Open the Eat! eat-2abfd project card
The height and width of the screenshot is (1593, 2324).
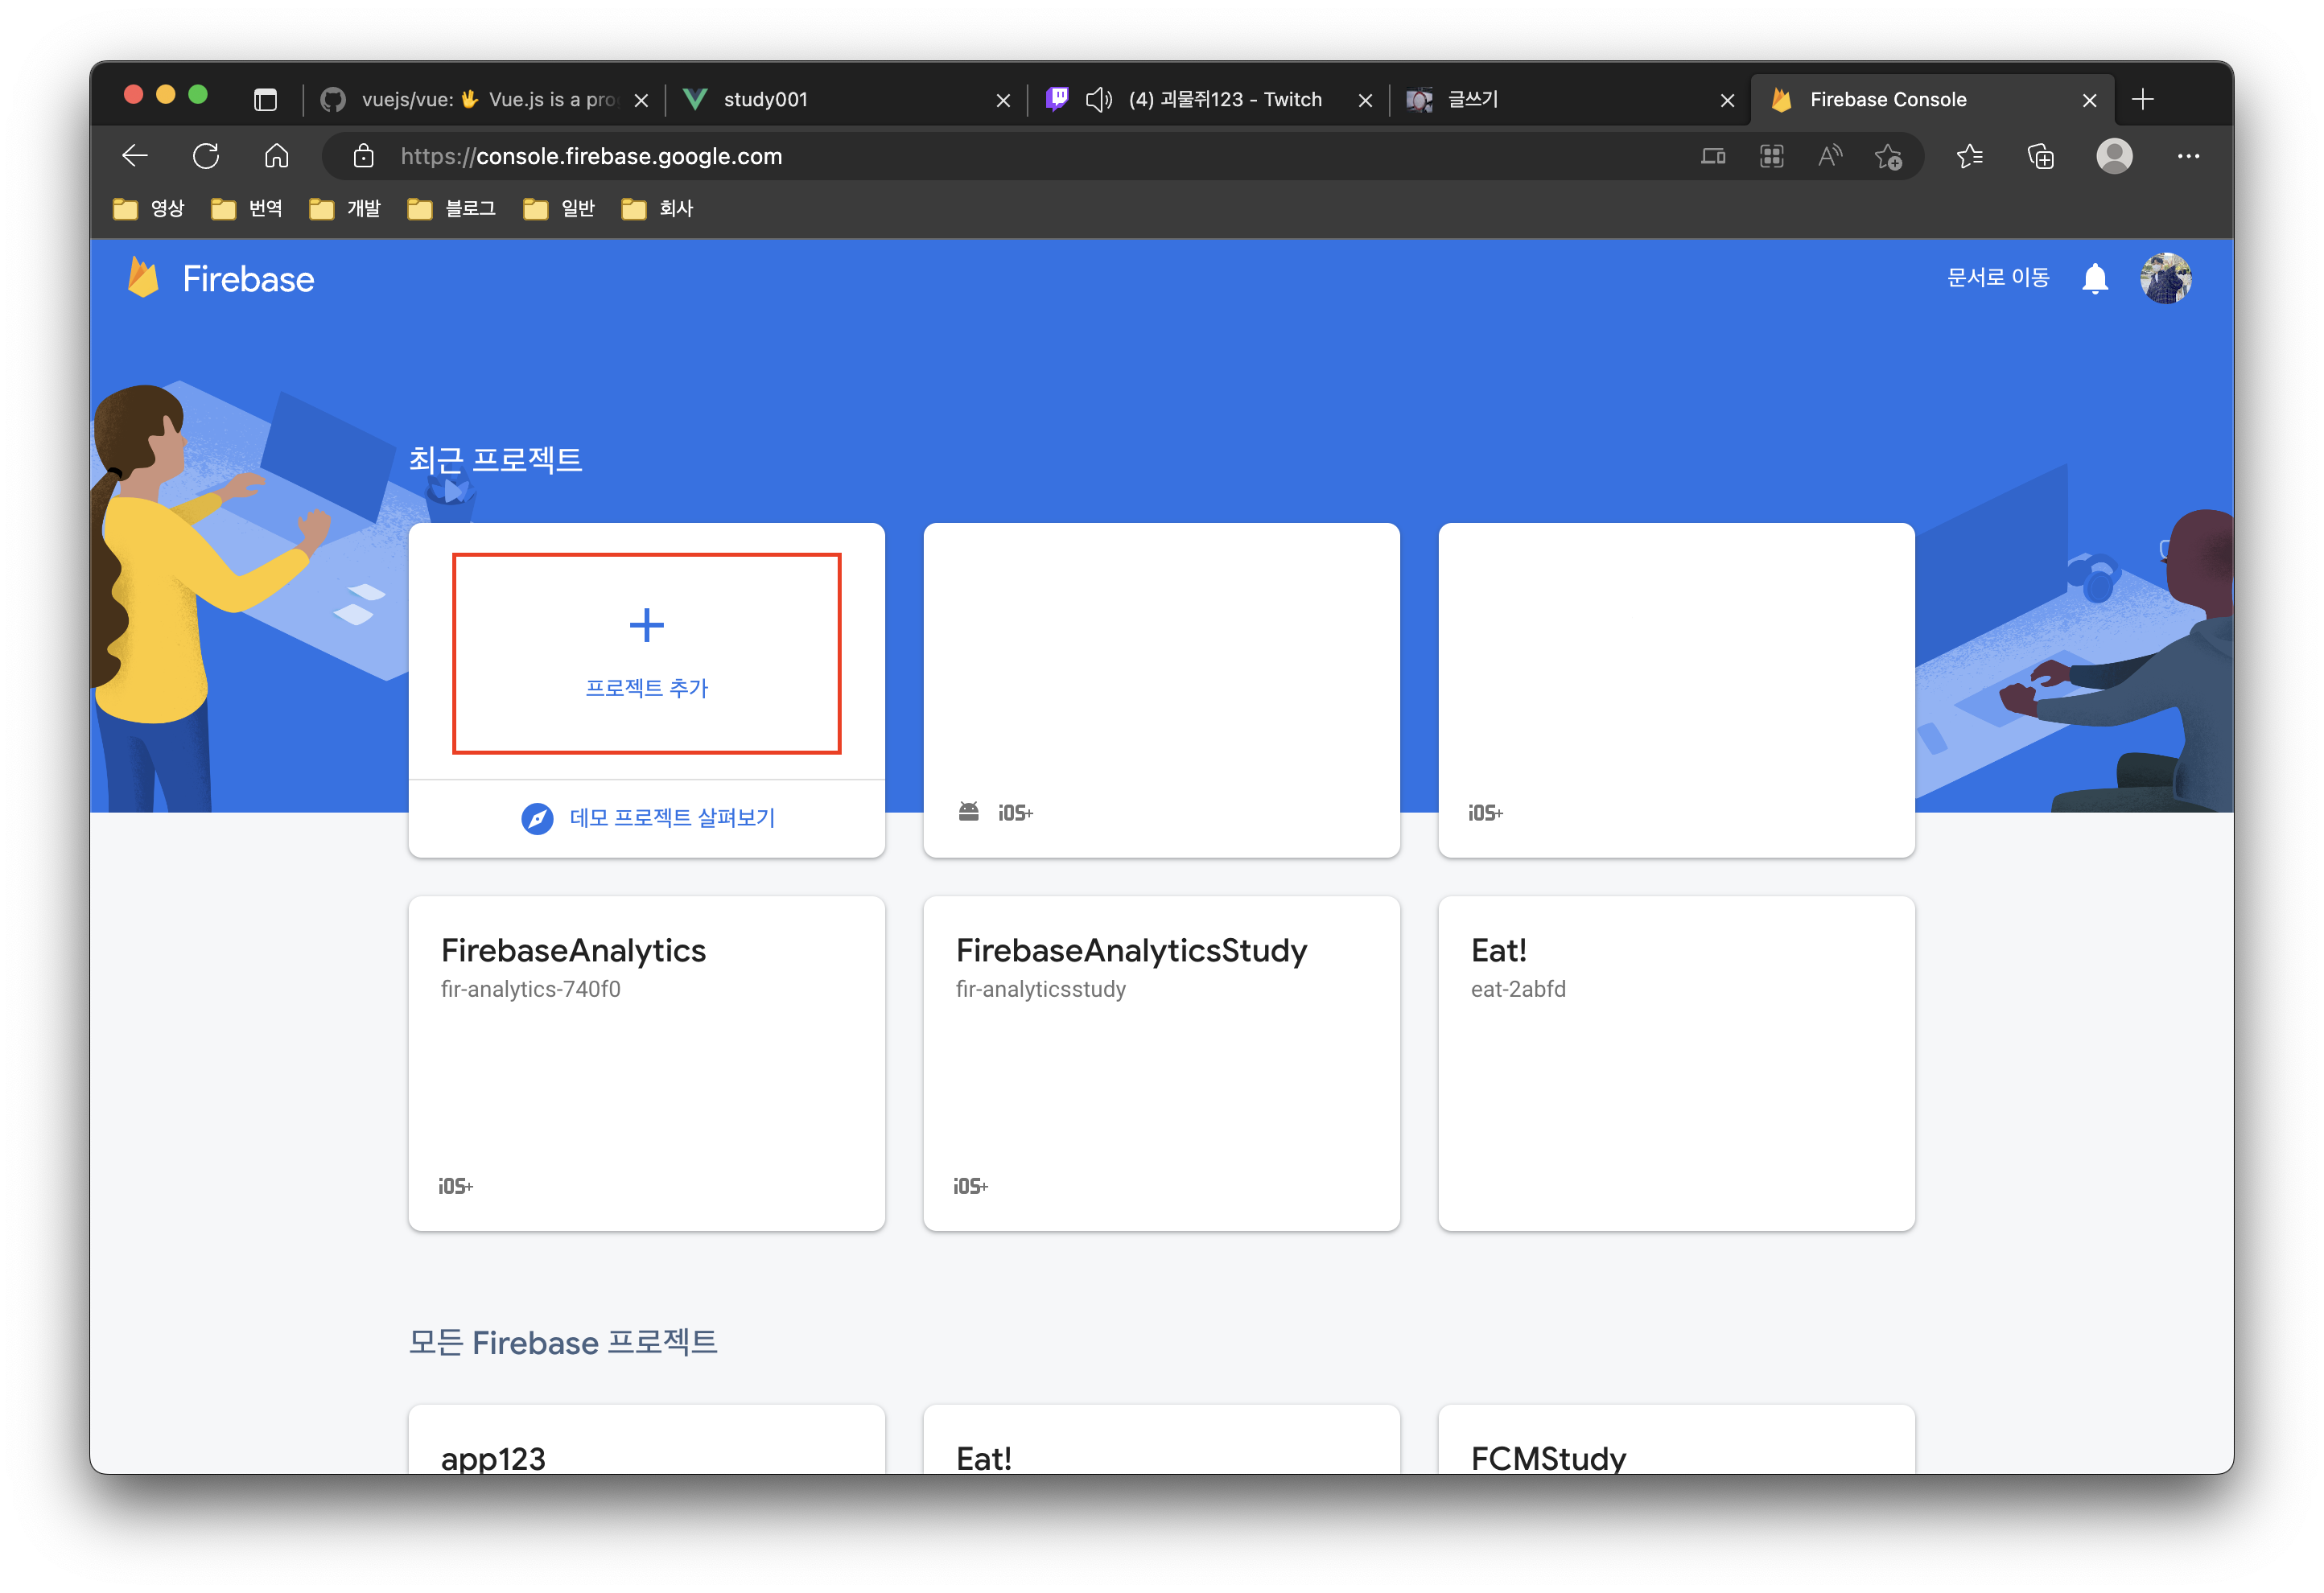click(1677, 1063)
